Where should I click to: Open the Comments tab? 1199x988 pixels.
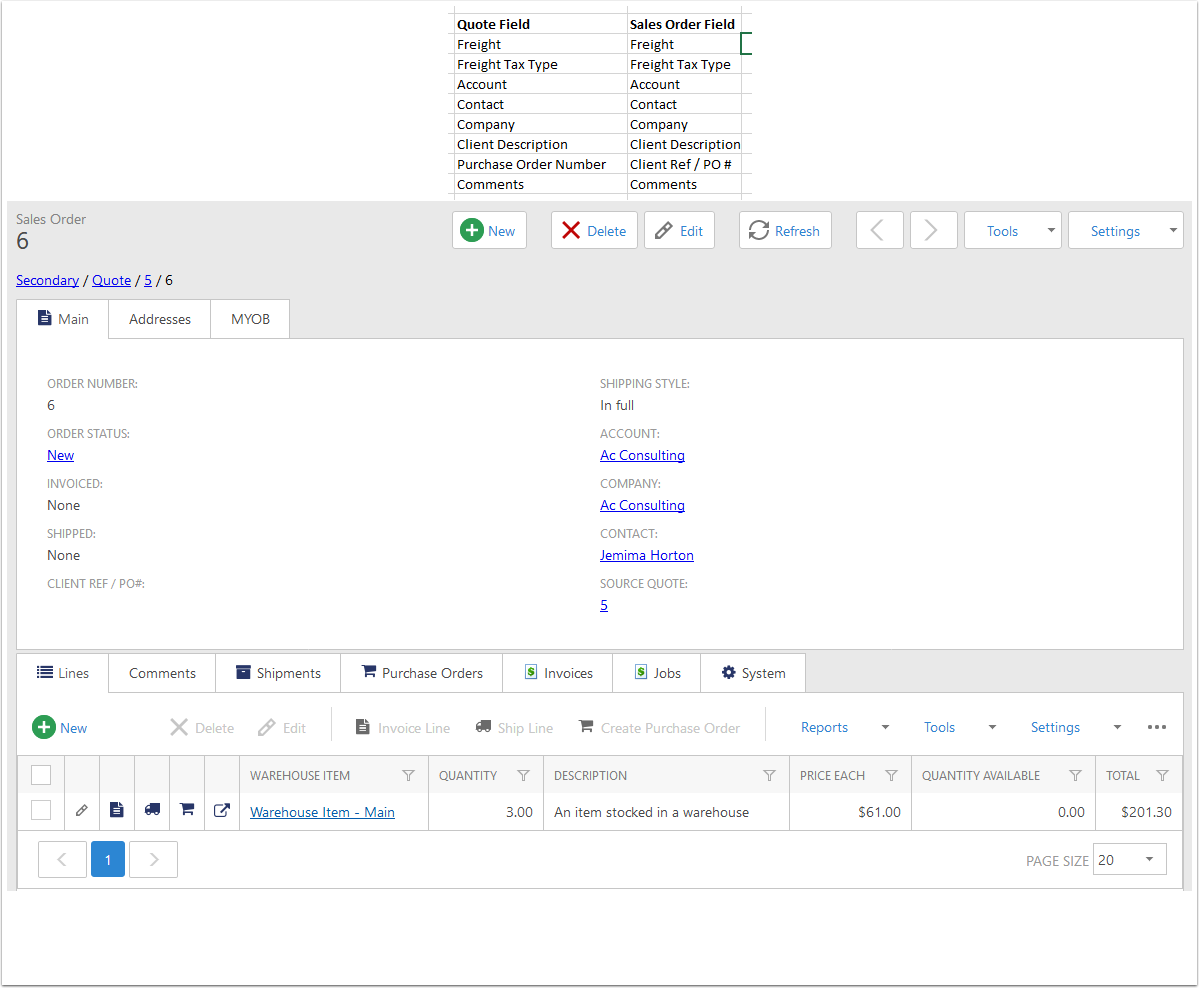pos(162,673)
